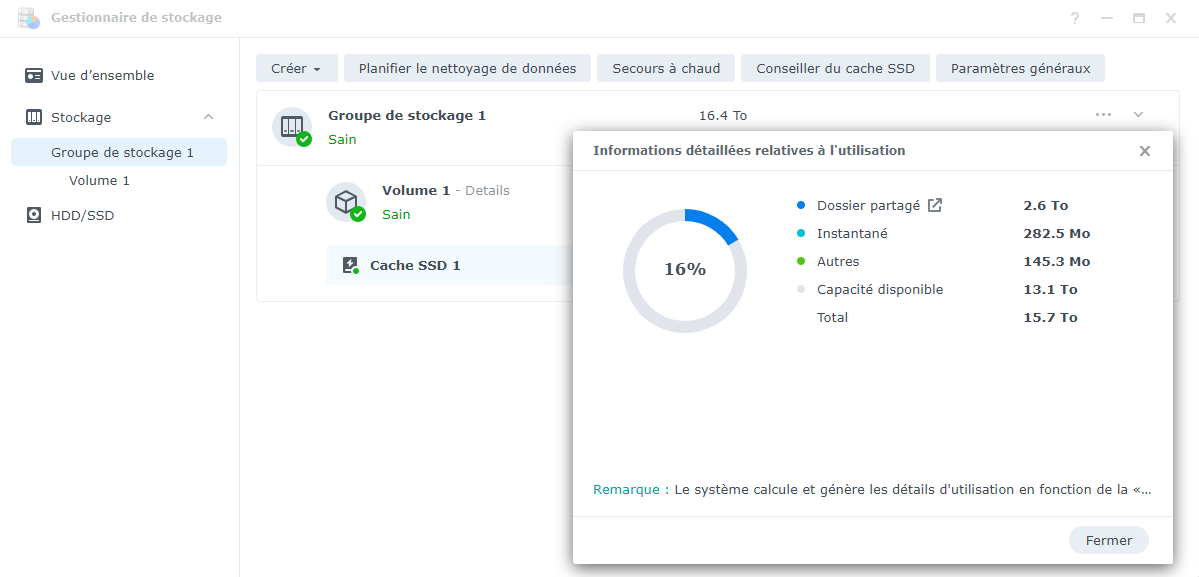Screen dimensions: 1199x577
Task: Click the Volume 1 cube icon
Action: coord(346,202)
